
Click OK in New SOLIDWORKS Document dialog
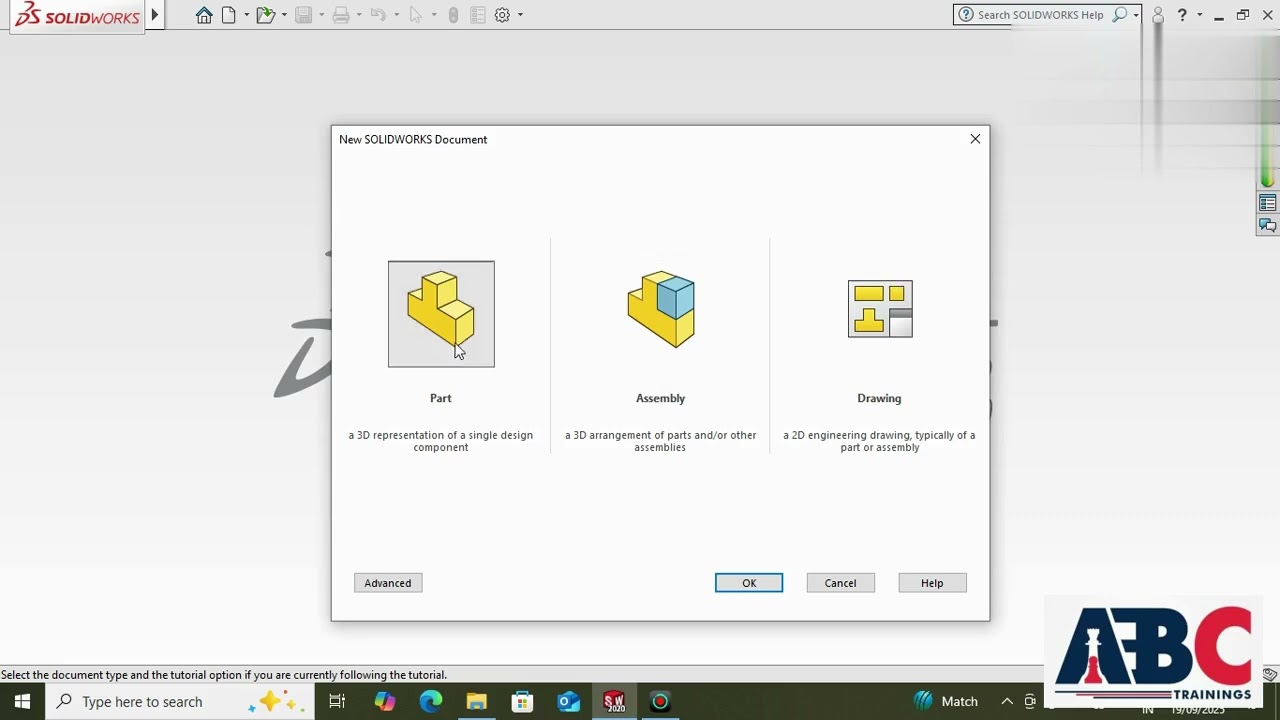coord(749,583)
